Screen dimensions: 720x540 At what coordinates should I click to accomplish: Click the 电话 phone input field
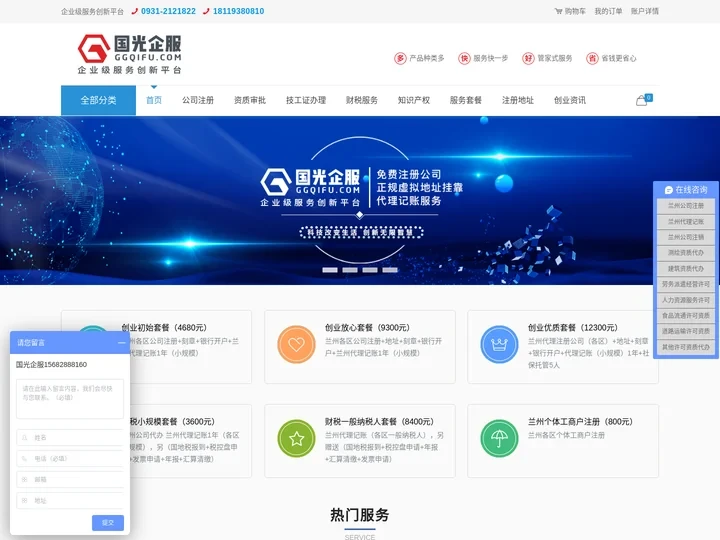click(x=70, y=458)
